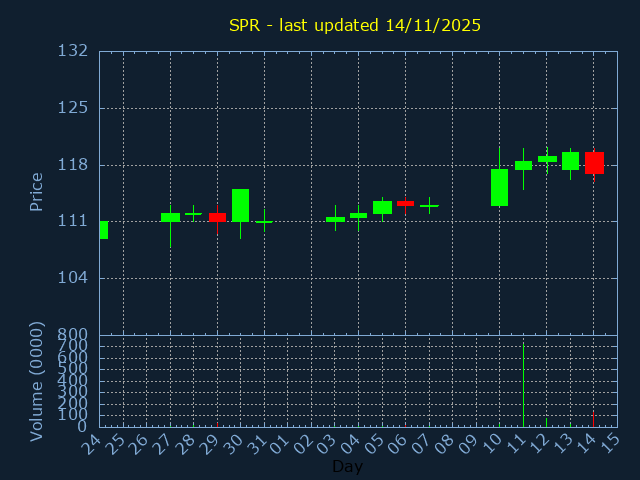Click the Price y-axis title

click(37, 191)
